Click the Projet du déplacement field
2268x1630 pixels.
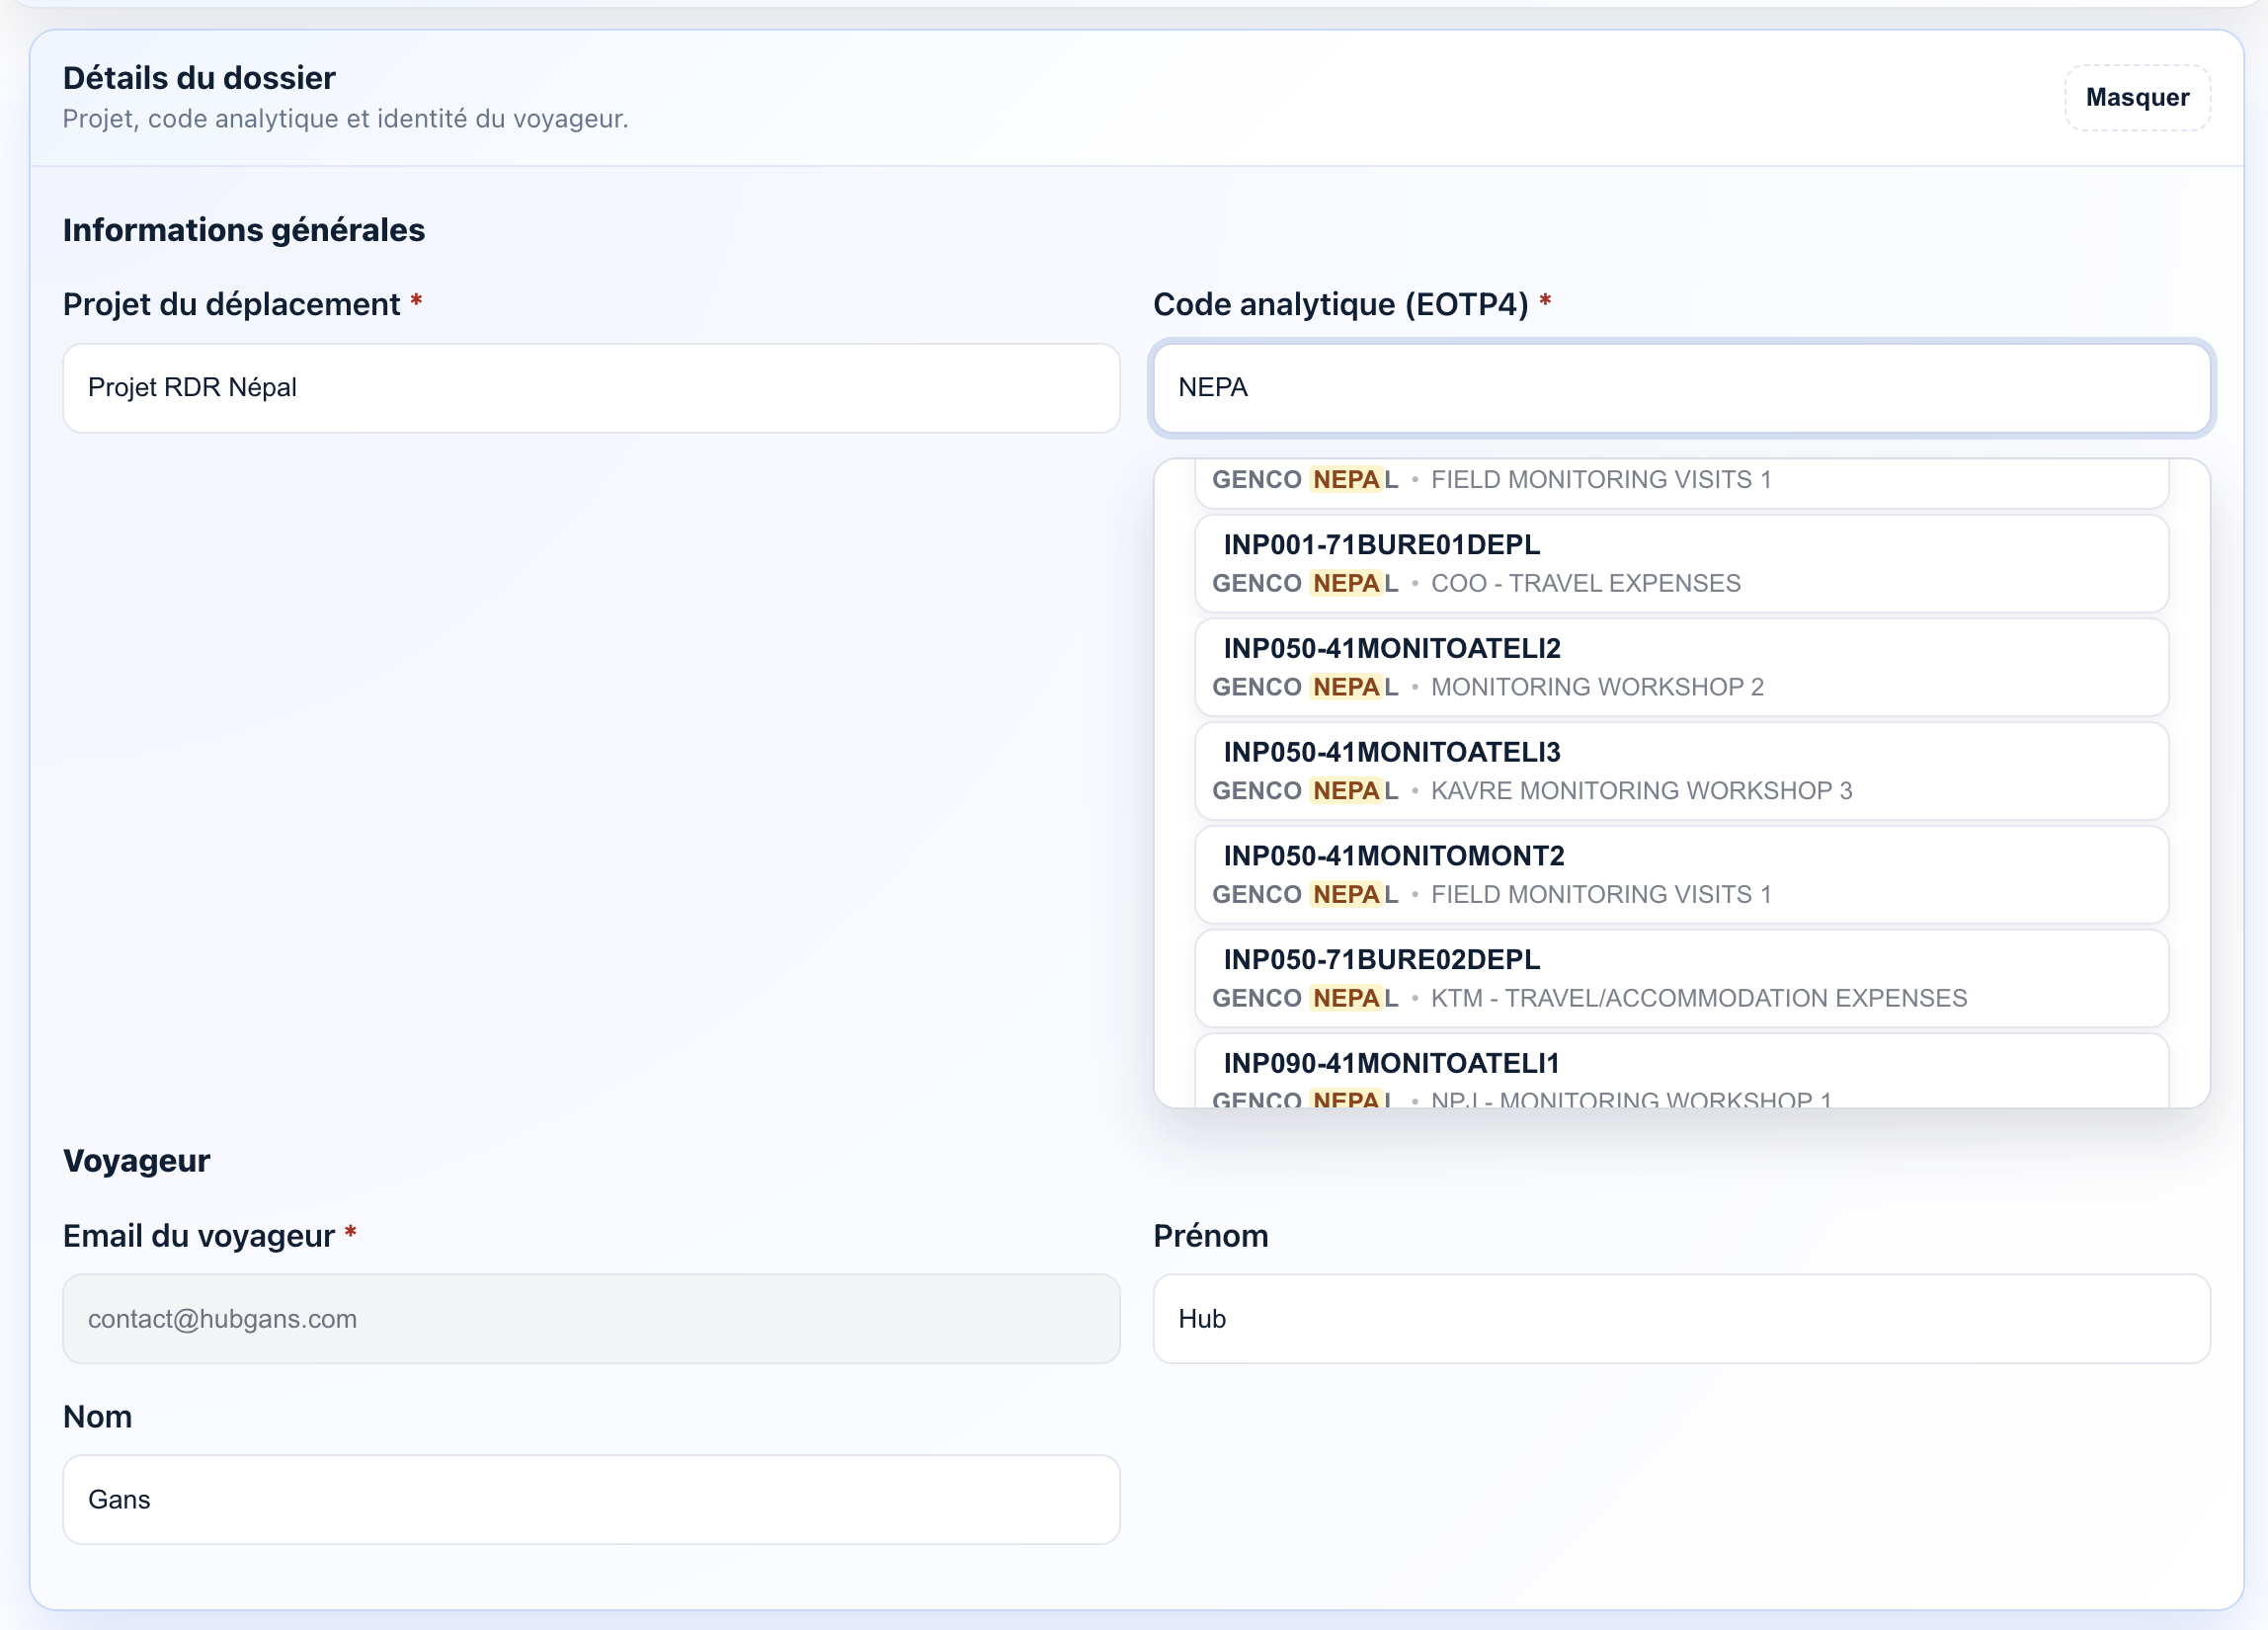pos(590,388)
